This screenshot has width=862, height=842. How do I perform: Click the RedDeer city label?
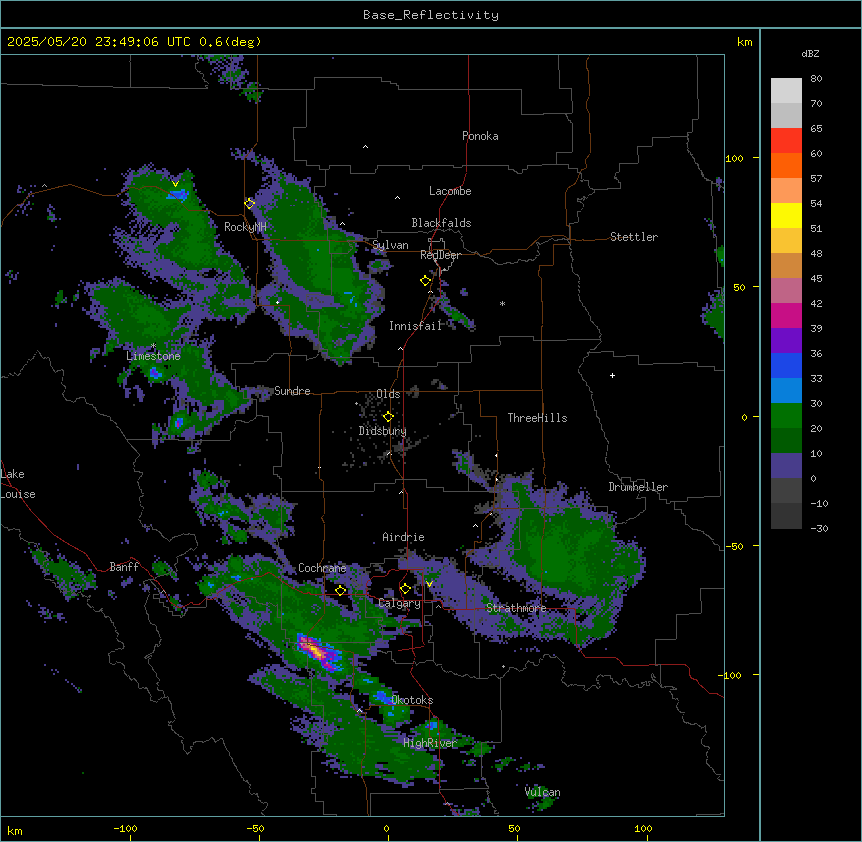pos(441,255)
